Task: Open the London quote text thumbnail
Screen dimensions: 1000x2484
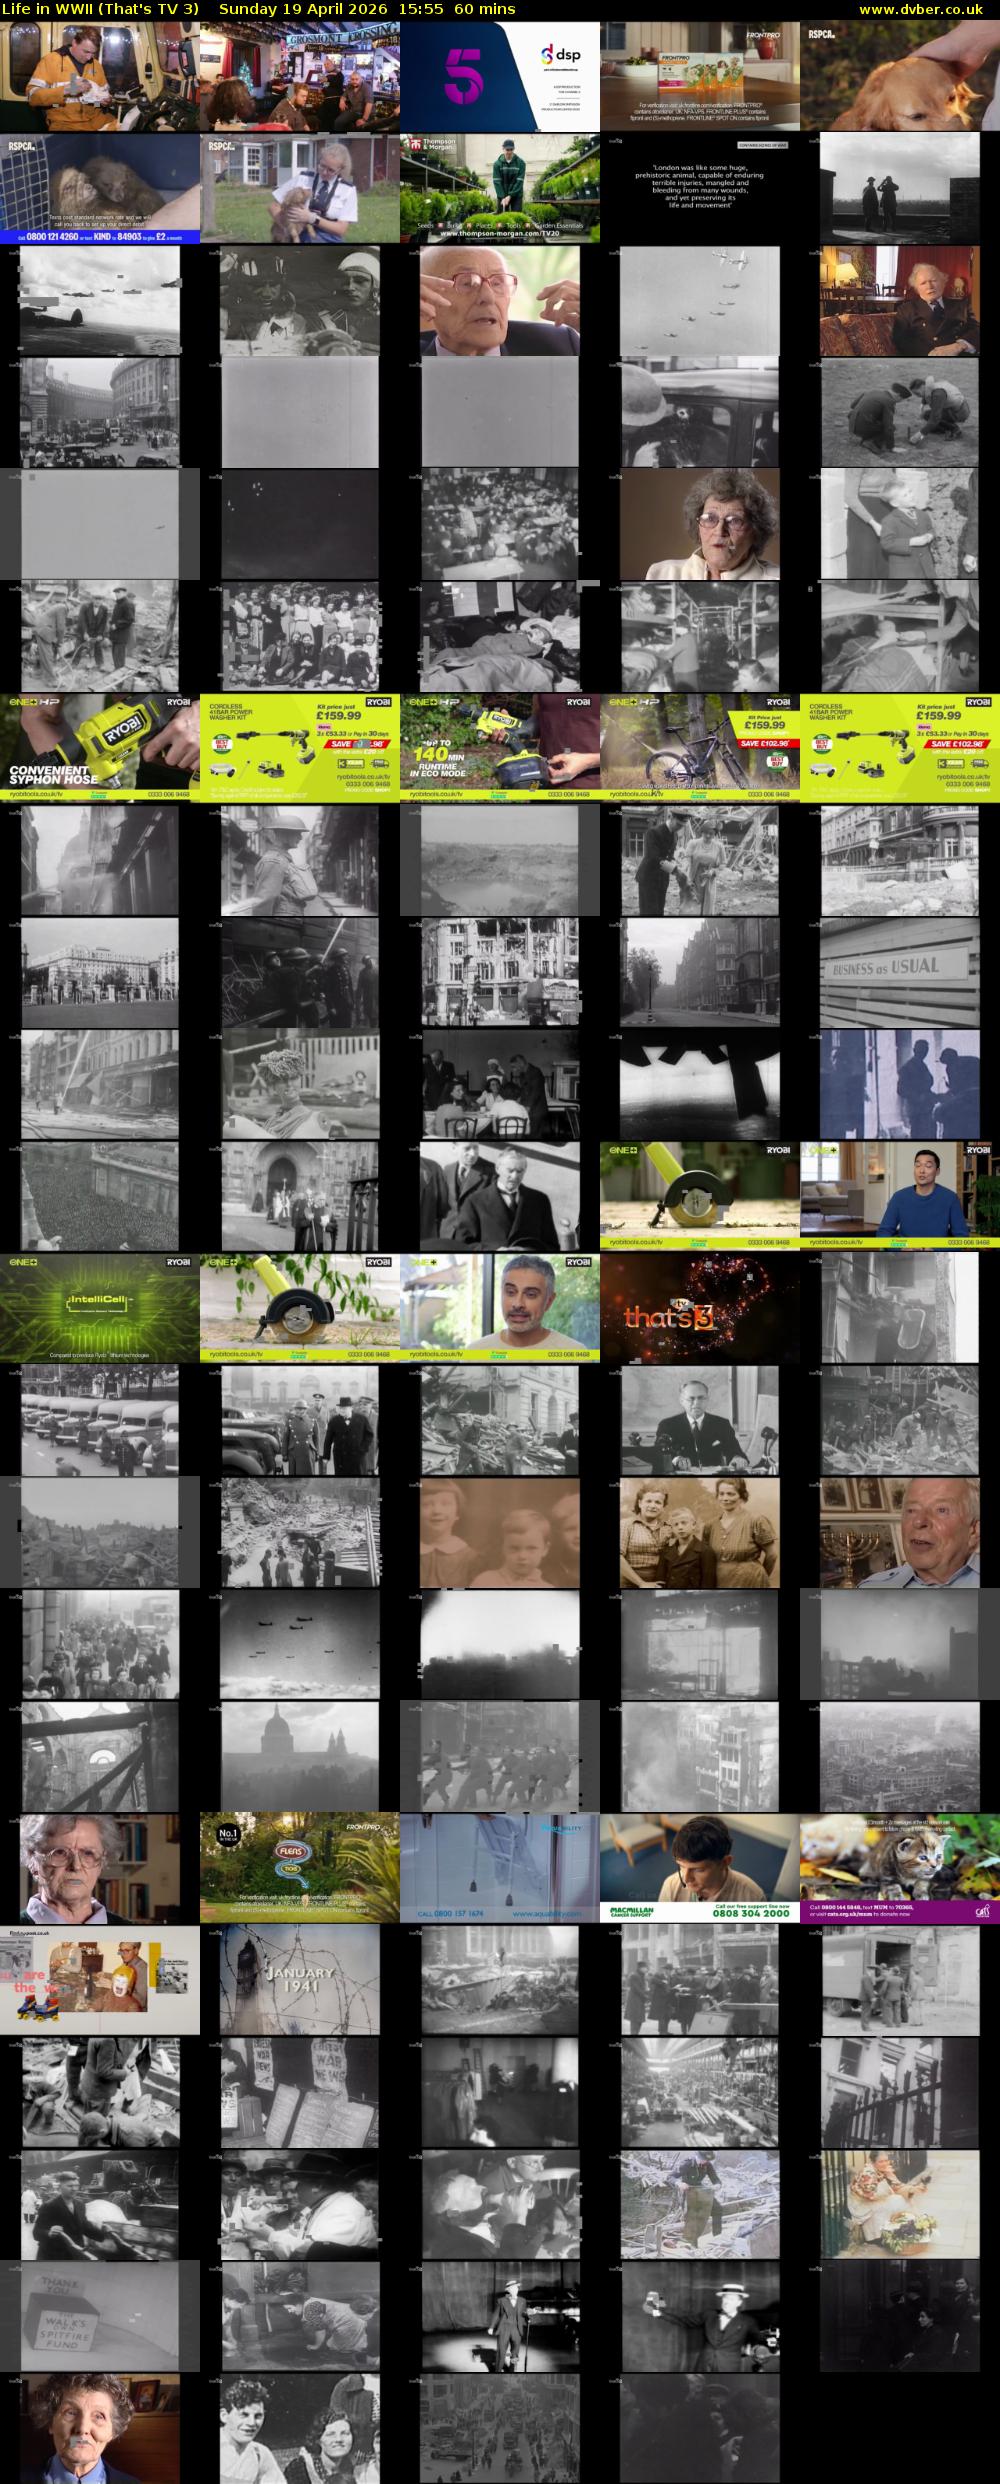Action: [x=700, y=188]
